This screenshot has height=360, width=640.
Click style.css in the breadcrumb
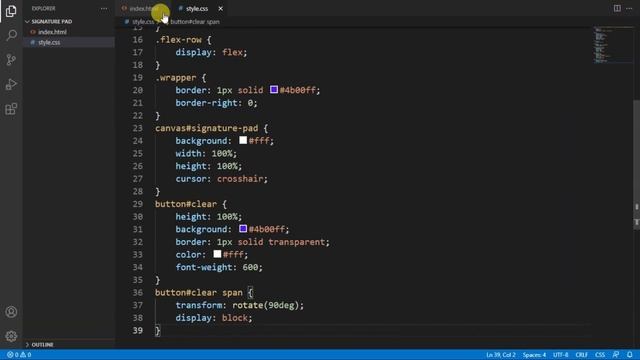143,22
